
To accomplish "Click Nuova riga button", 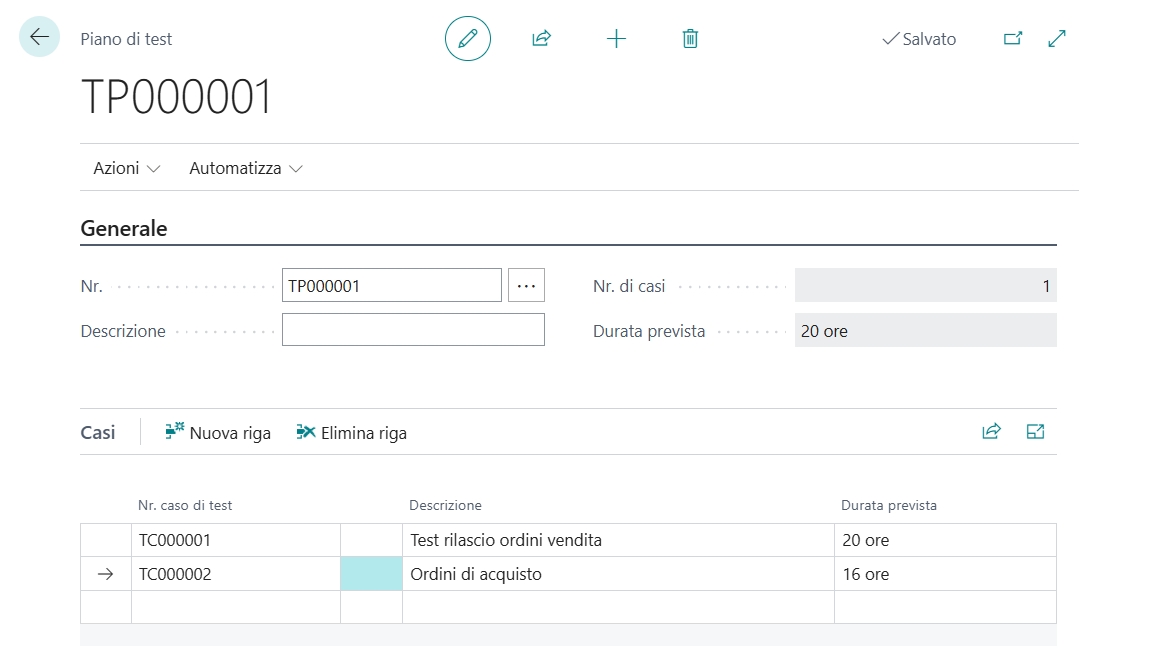I will point(218,433).
